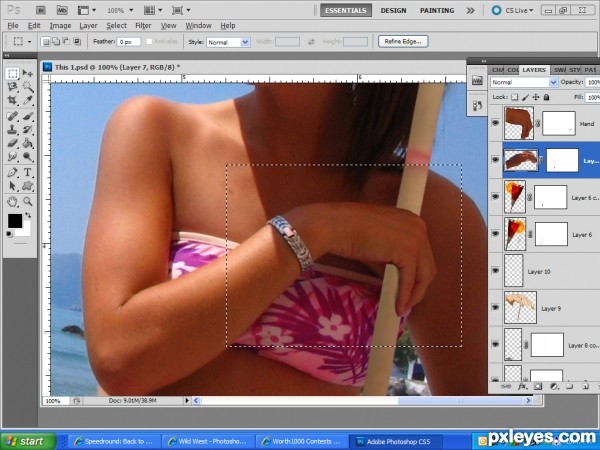Expand more workspaces with the double chevron
600x450 pixels.
point(470,10)
